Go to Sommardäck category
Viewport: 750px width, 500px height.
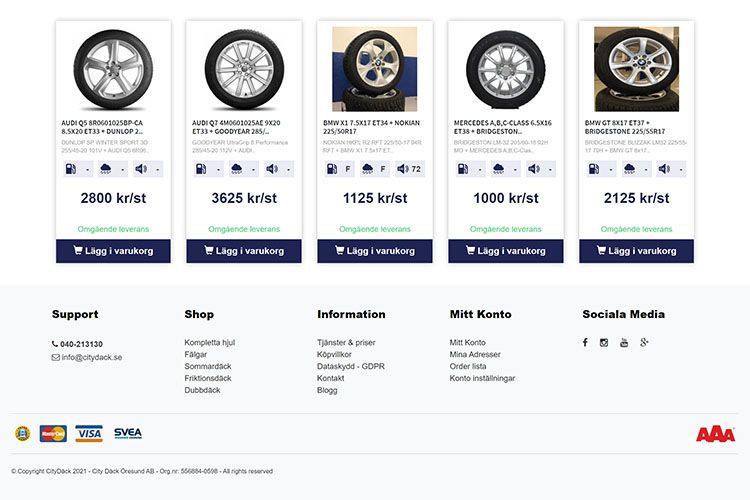(x=208, y=367)
